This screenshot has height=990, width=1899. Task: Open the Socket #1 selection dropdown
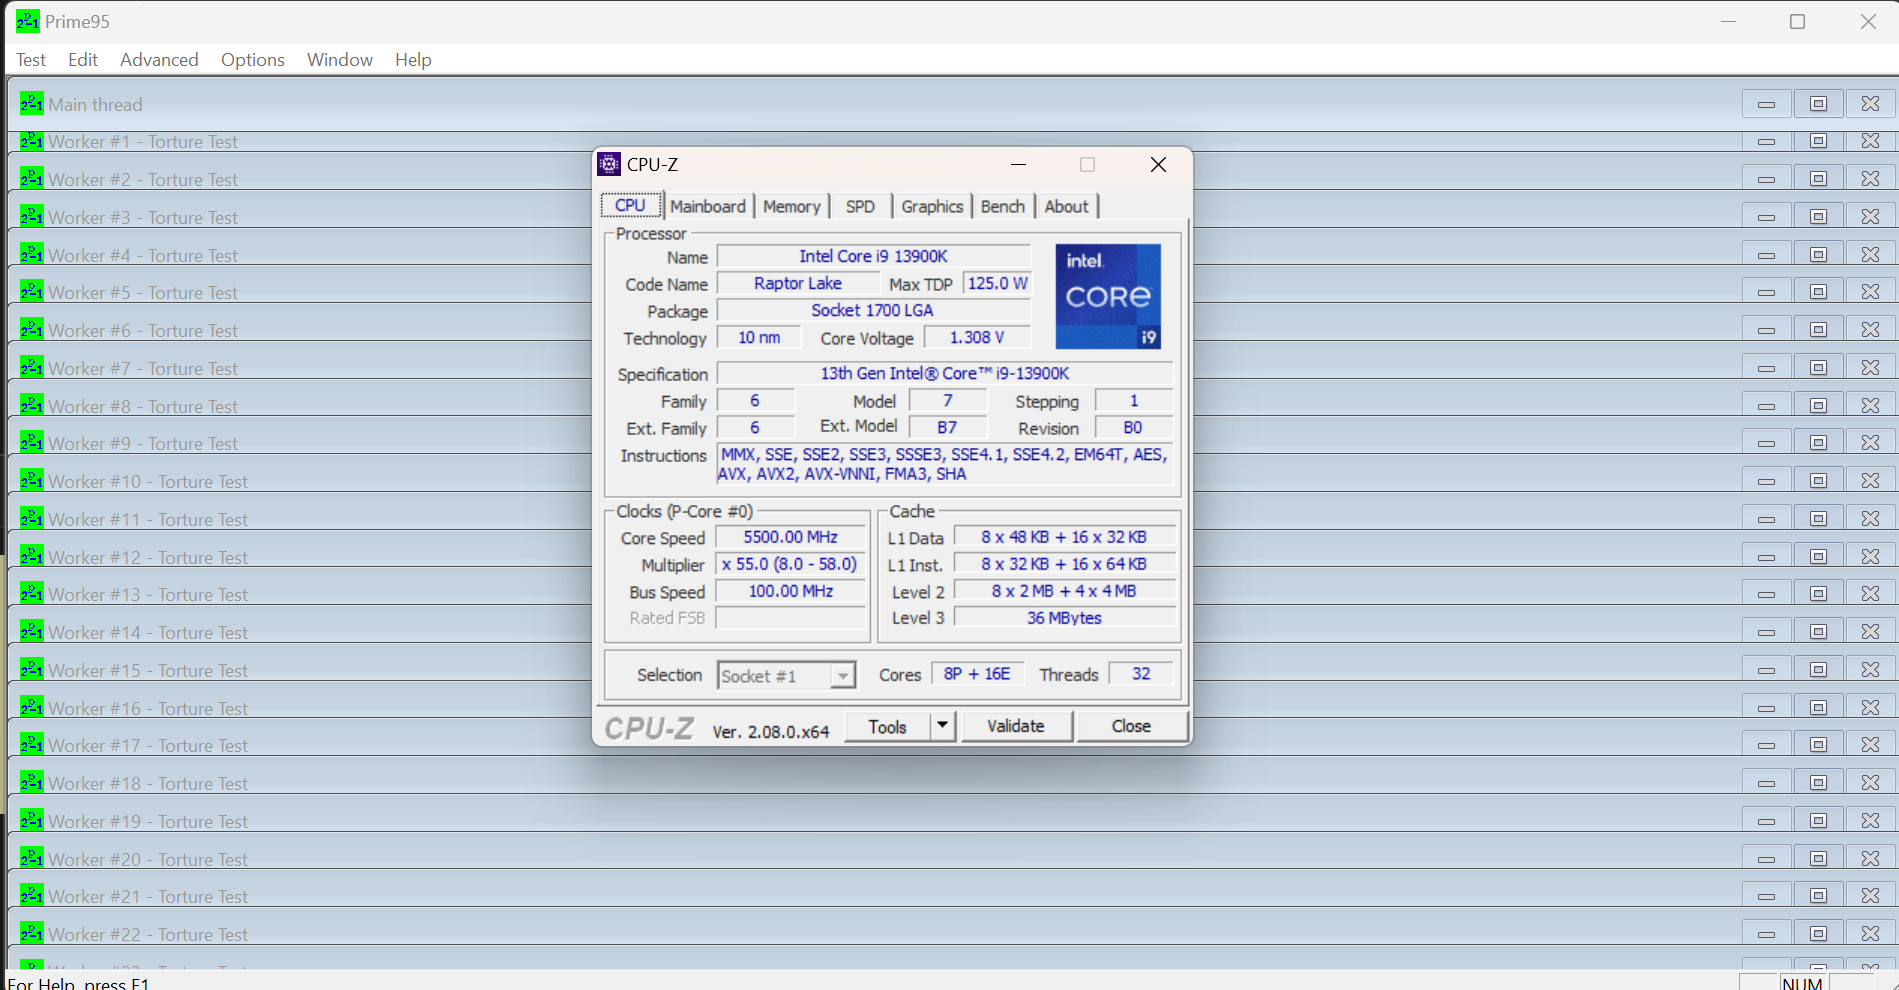point(786,676)
